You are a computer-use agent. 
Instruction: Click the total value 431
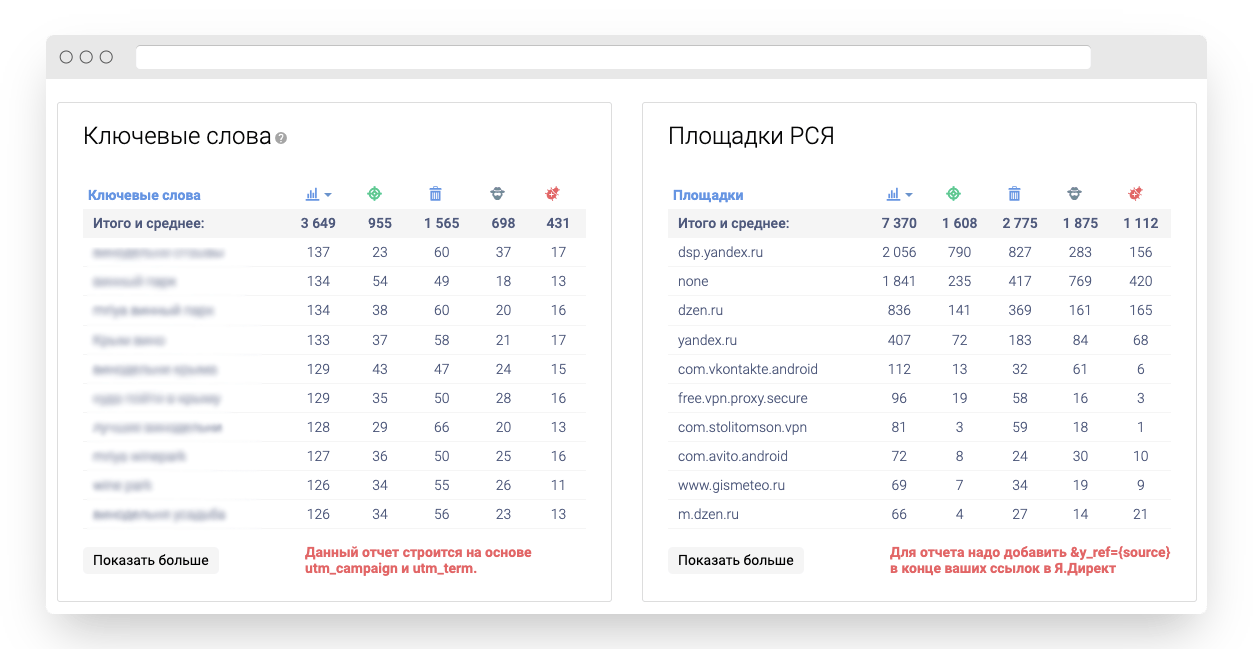coord(558,223)
